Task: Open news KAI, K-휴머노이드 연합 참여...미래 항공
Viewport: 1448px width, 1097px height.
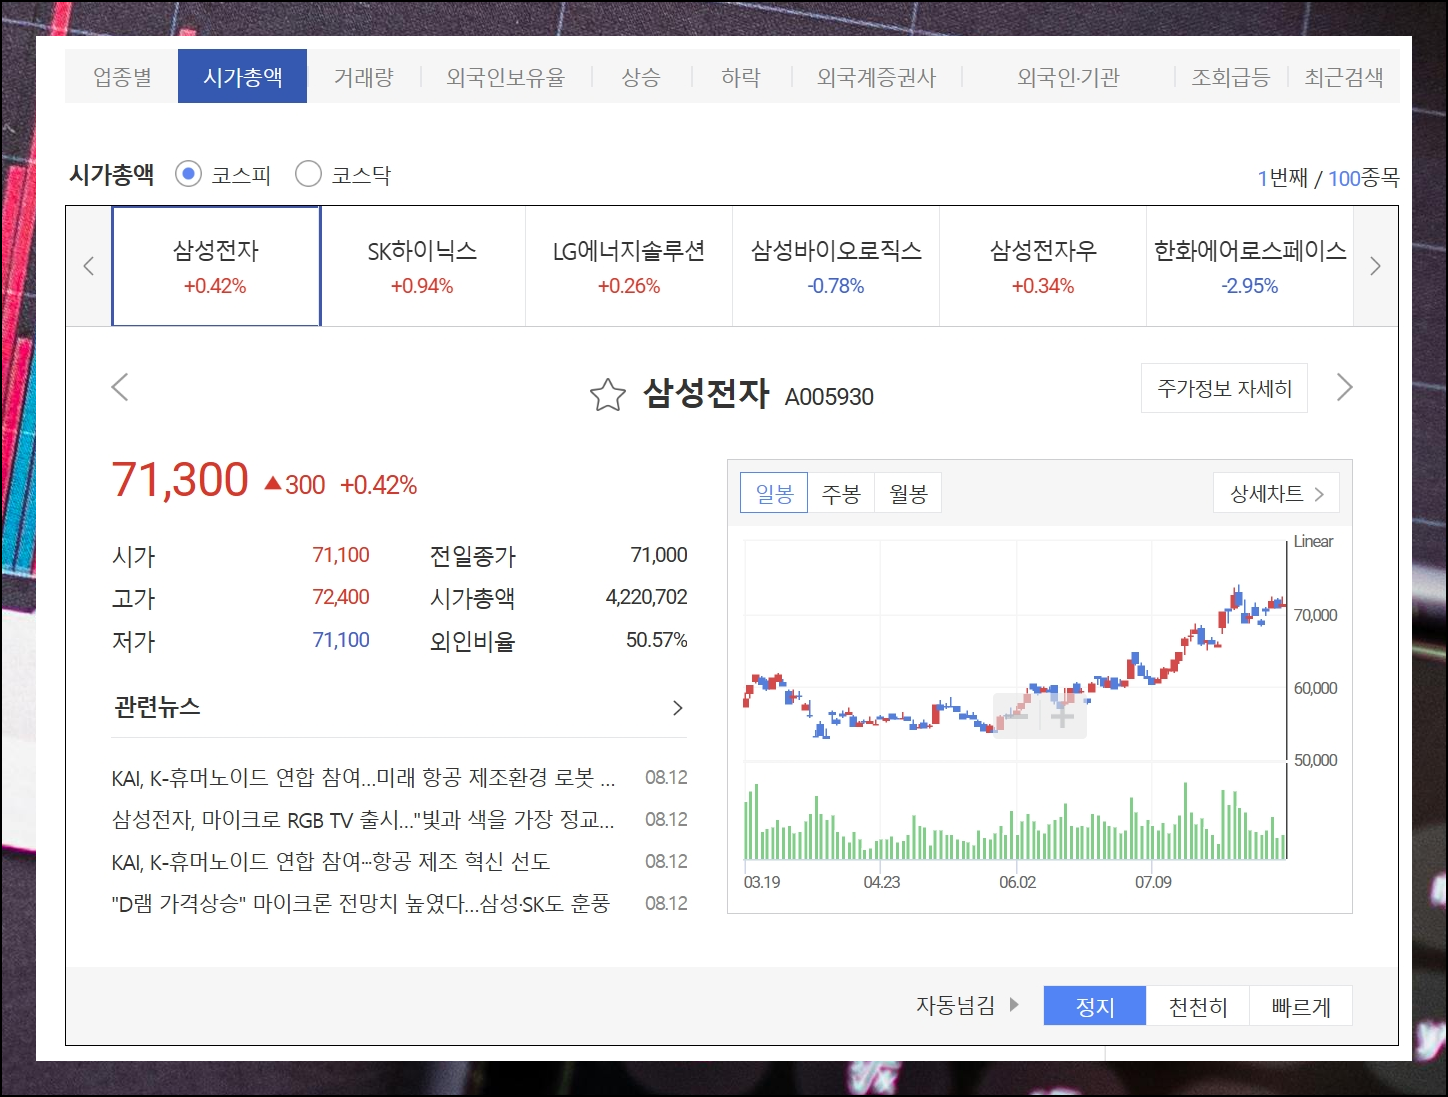Action: tap(364, 777)
